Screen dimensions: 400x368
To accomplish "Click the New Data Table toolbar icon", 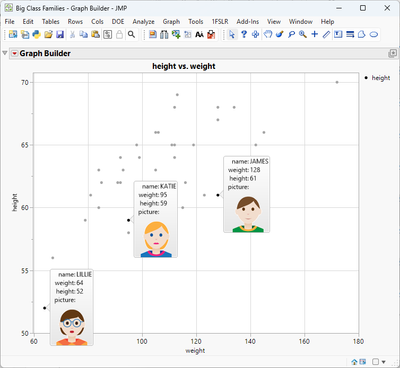I will tap(13, 34).
